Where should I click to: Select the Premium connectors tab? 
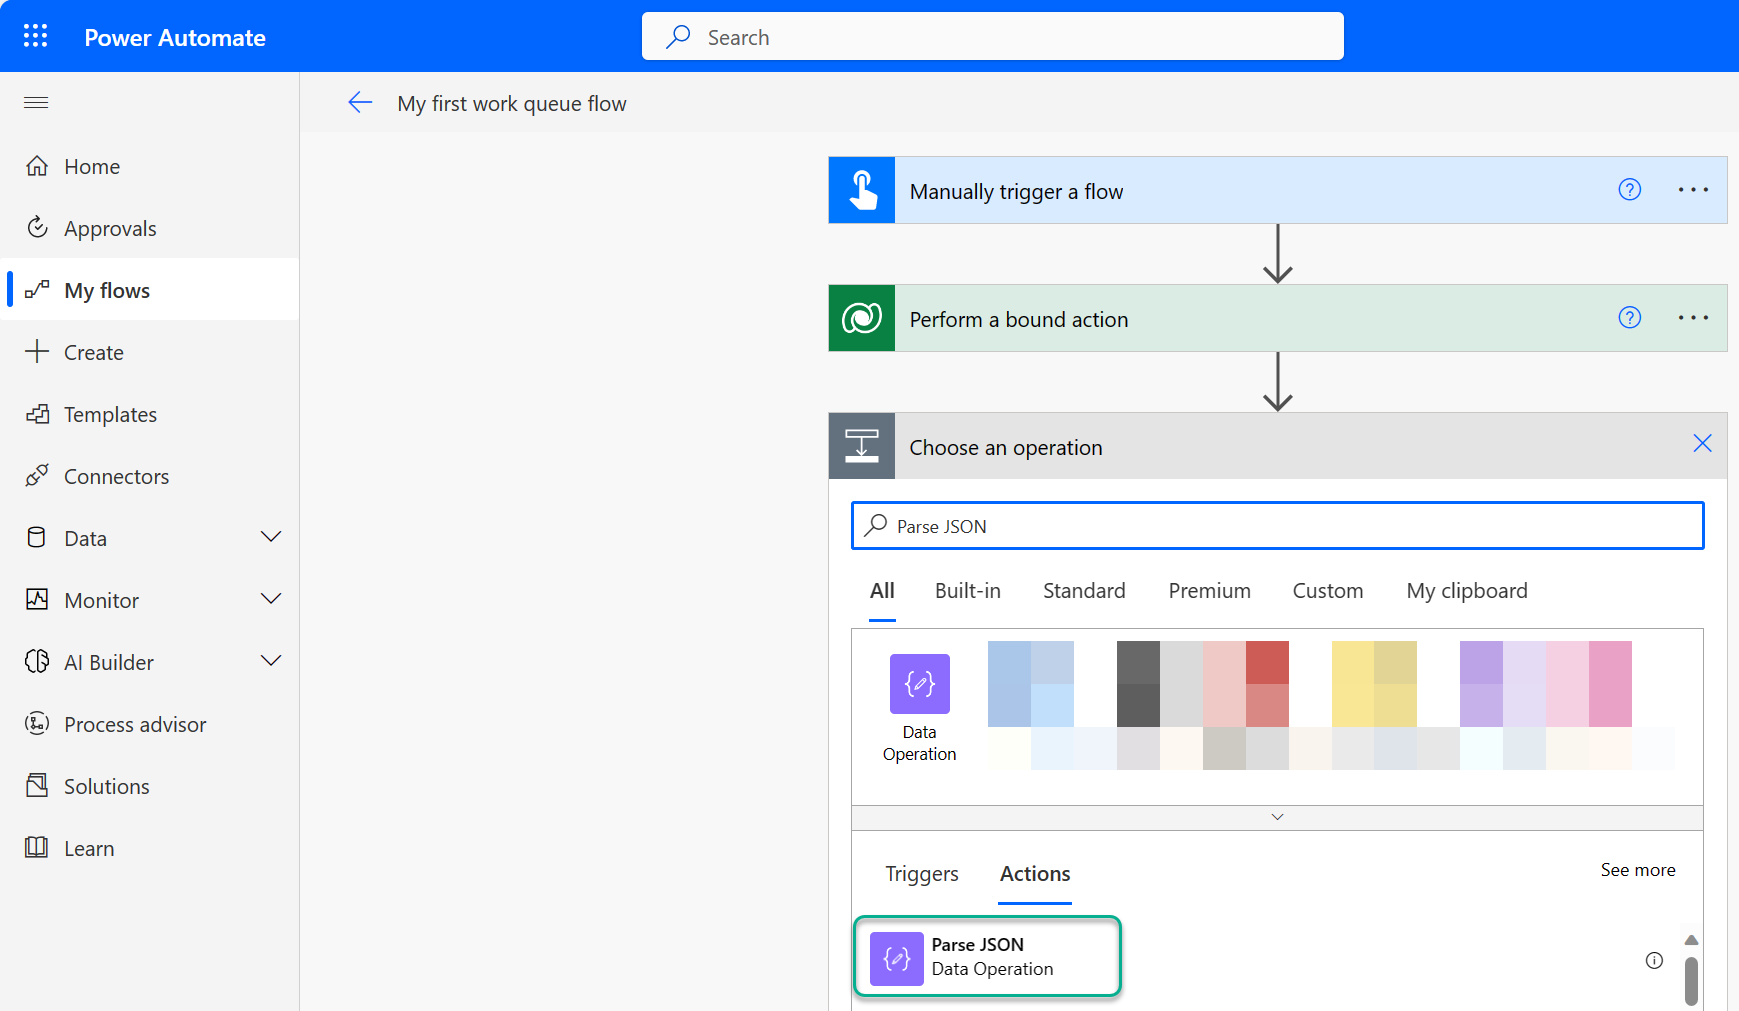coord(1209,591)
